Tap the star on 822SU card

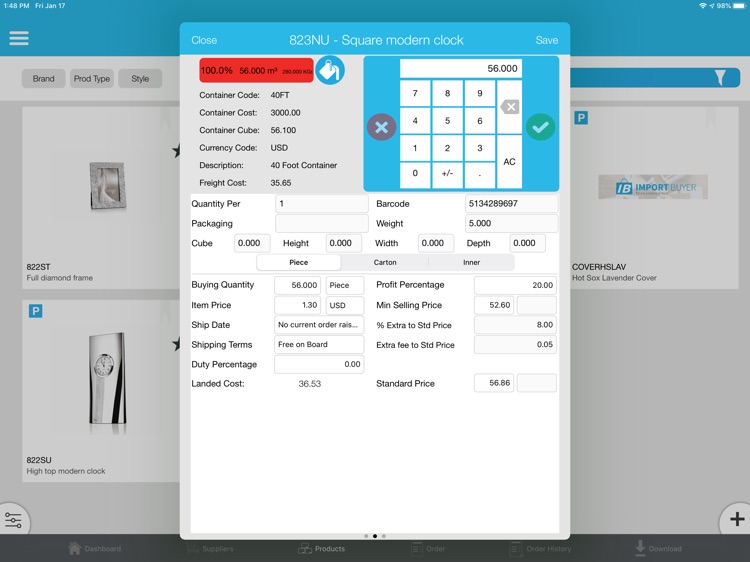[x=176, y=343]
